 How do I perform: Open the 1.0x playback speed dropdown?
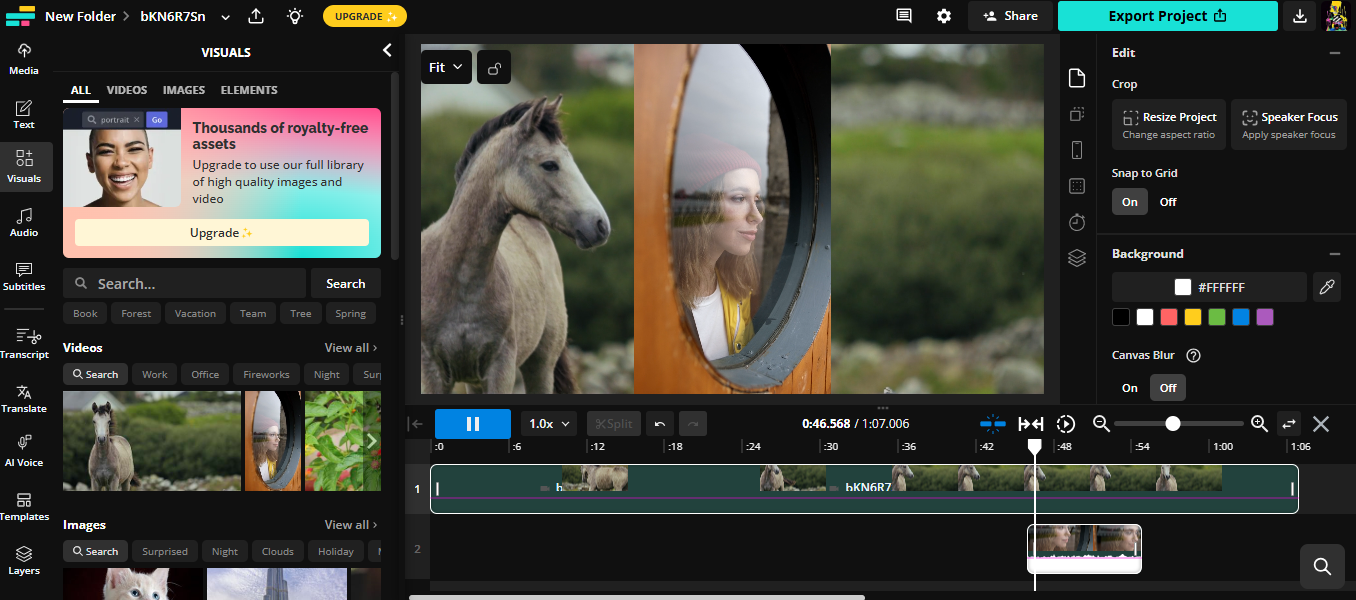point(549,423)
